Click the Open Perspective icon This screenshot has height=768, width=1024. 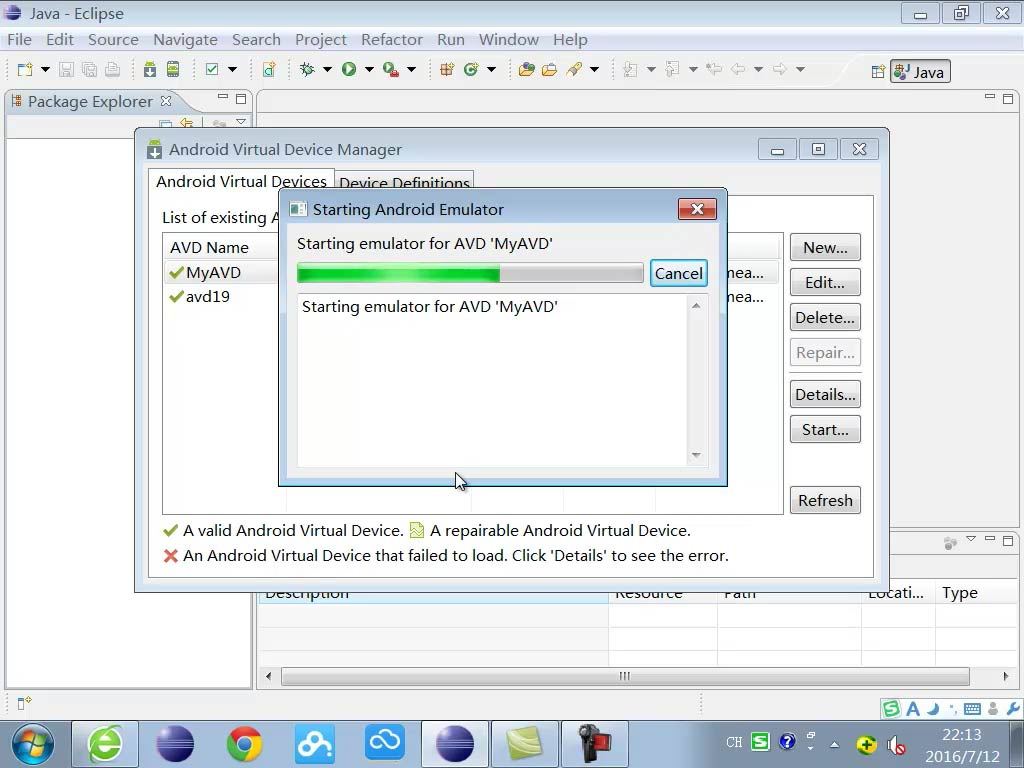(x=878, y=72)
